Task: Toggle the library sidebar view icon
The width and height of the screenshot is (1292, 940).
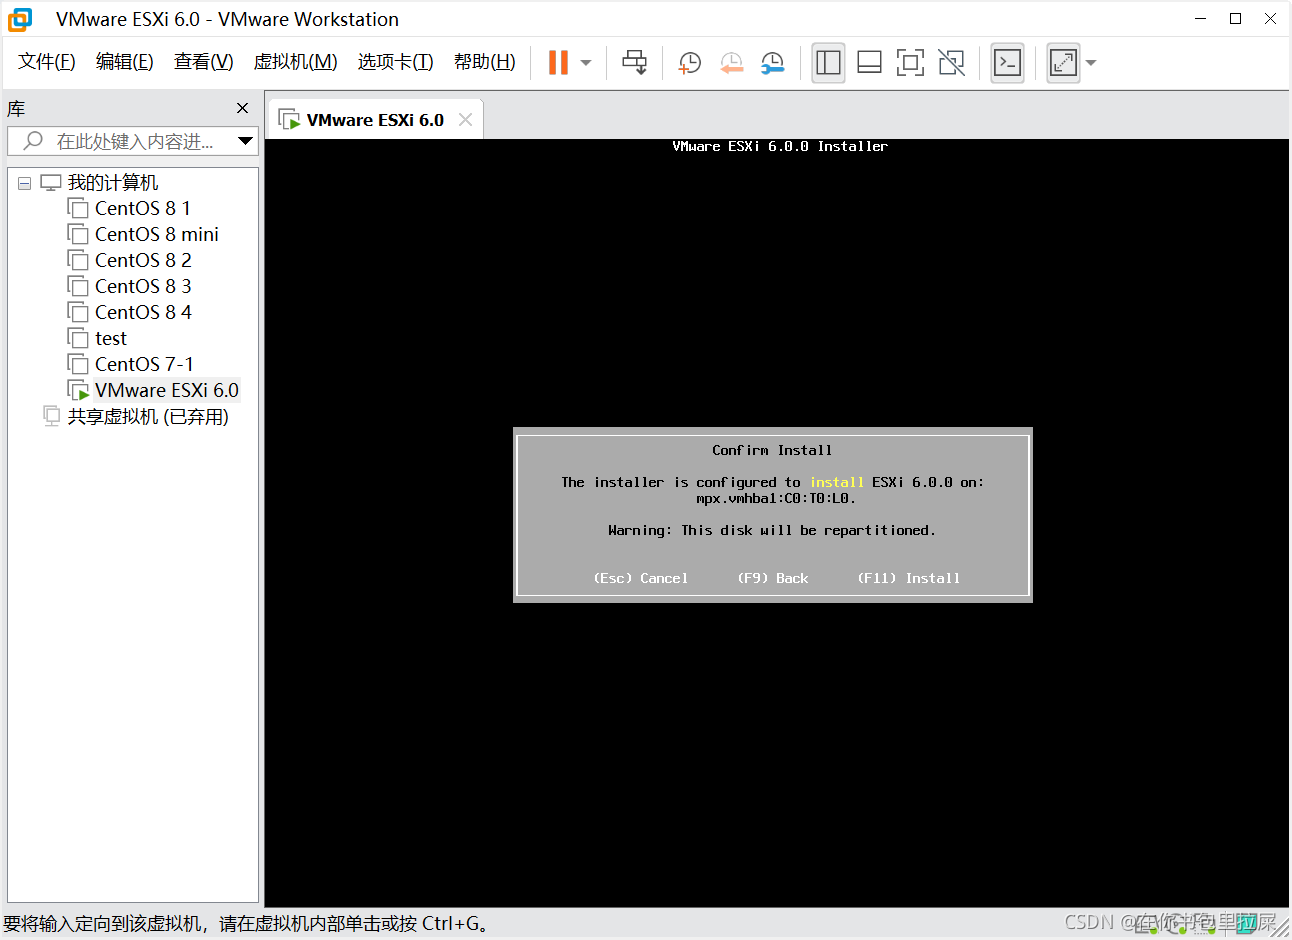Action: [x=828, y=63]
